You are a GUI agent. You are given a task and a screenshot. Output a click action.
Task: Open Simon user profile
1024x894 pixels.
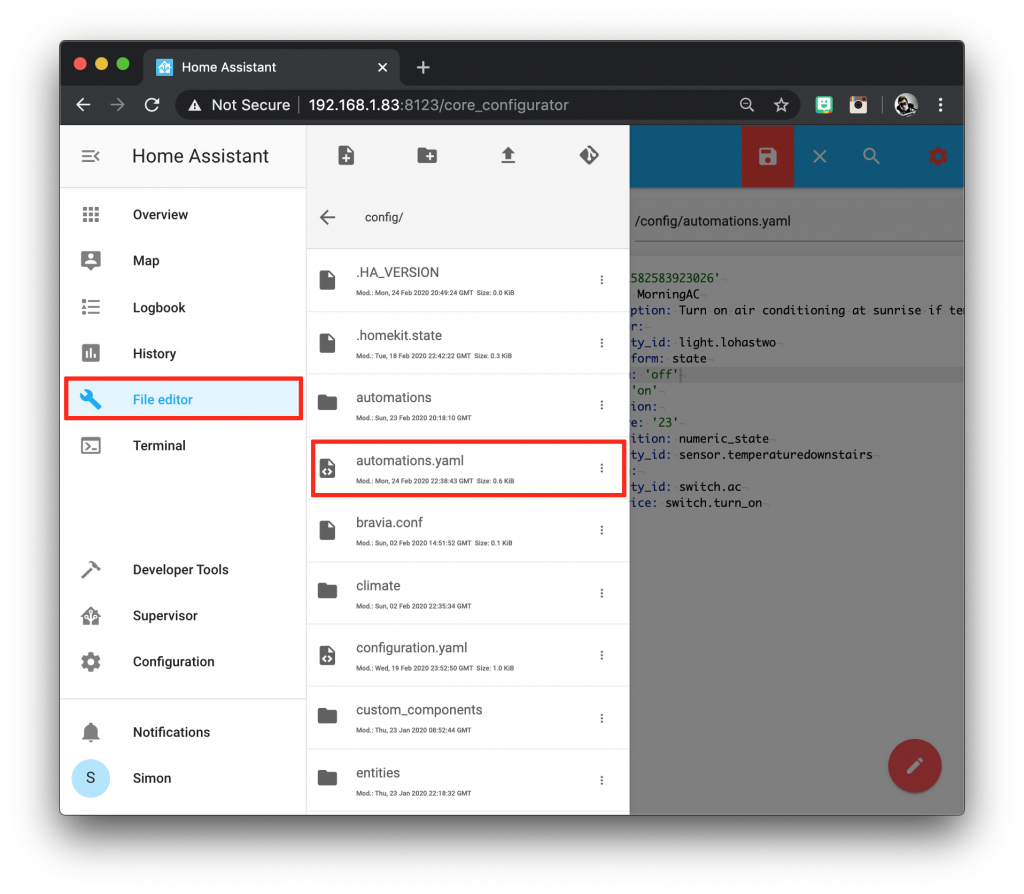(183, 778)
